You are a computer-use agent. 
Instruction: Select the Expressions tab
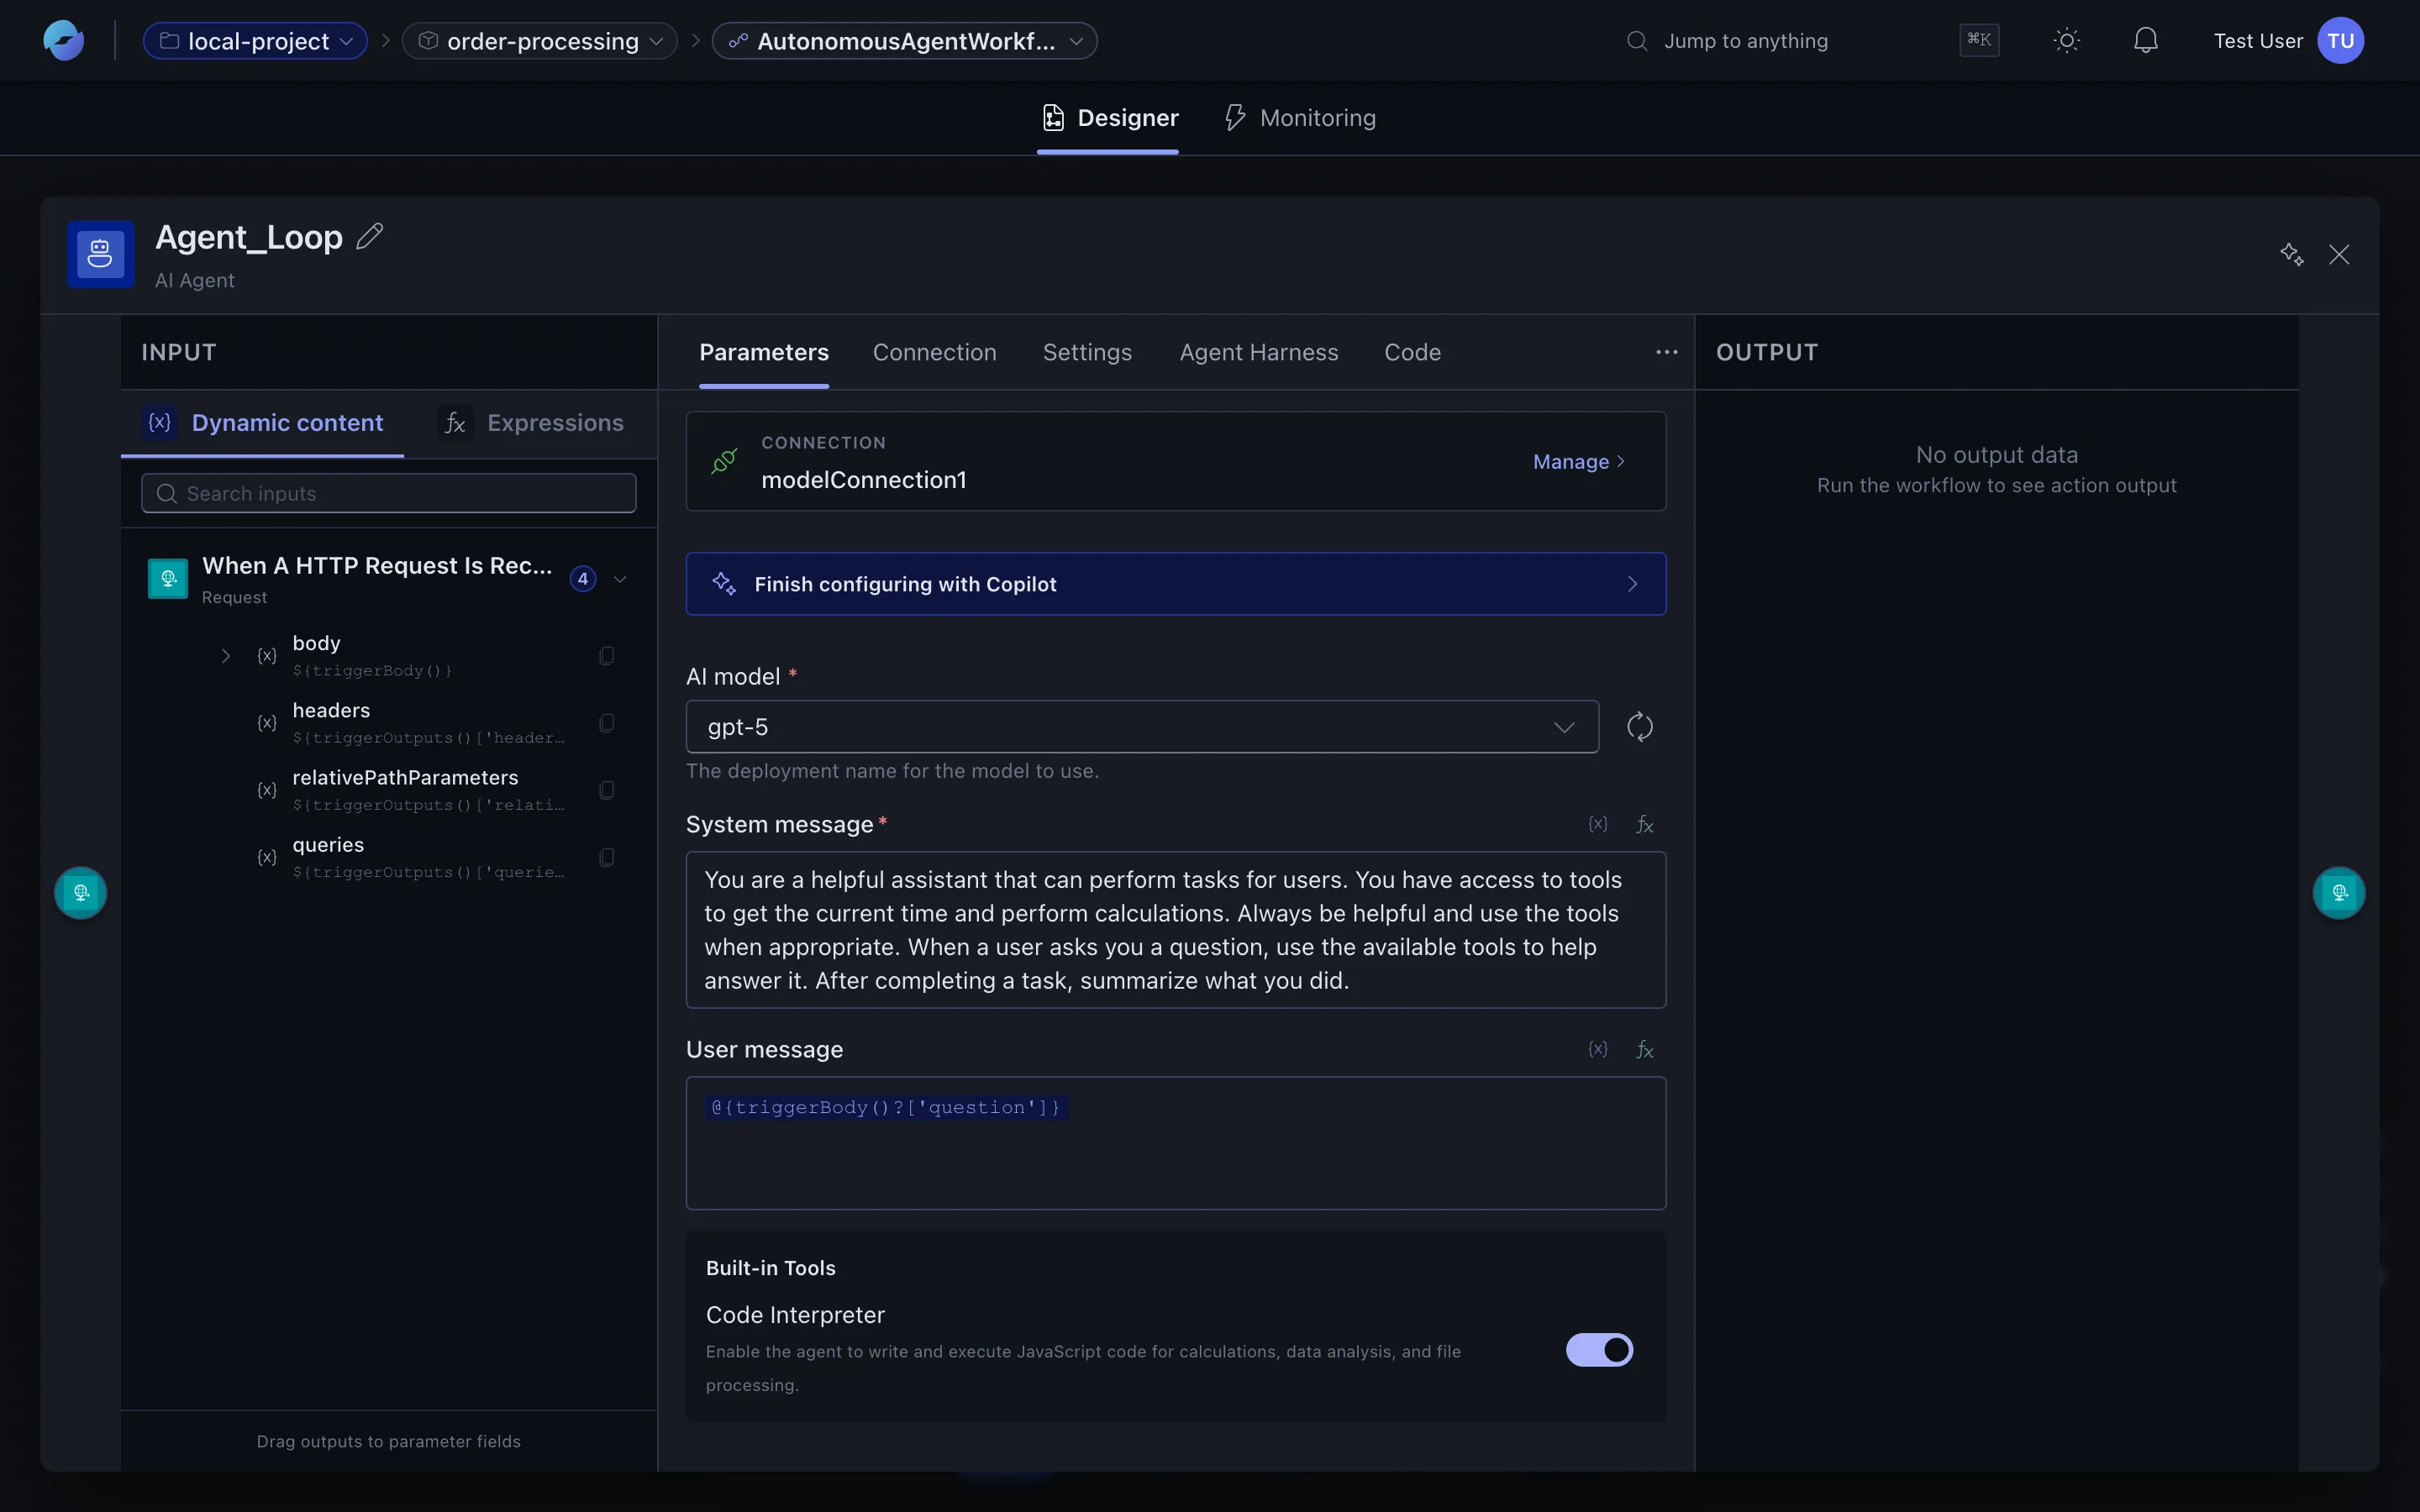531,423
